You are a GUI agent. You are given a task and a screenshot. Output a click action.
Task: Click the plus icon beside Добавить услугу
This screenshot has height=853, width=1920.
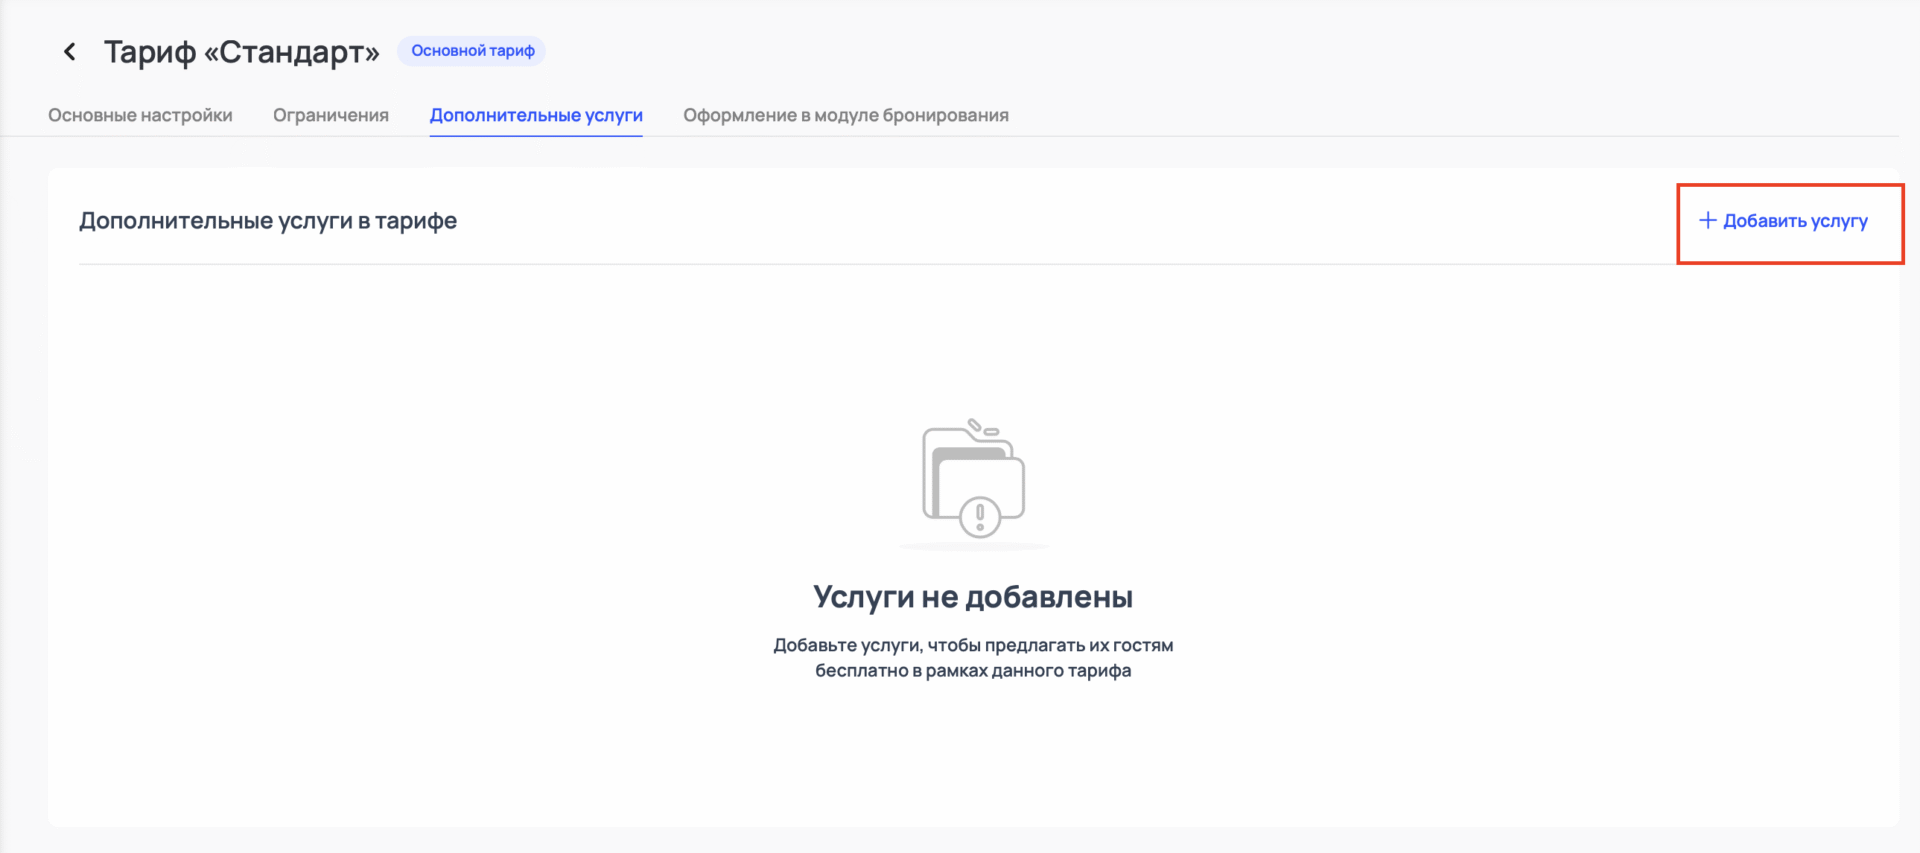(x=1707, y=220)
